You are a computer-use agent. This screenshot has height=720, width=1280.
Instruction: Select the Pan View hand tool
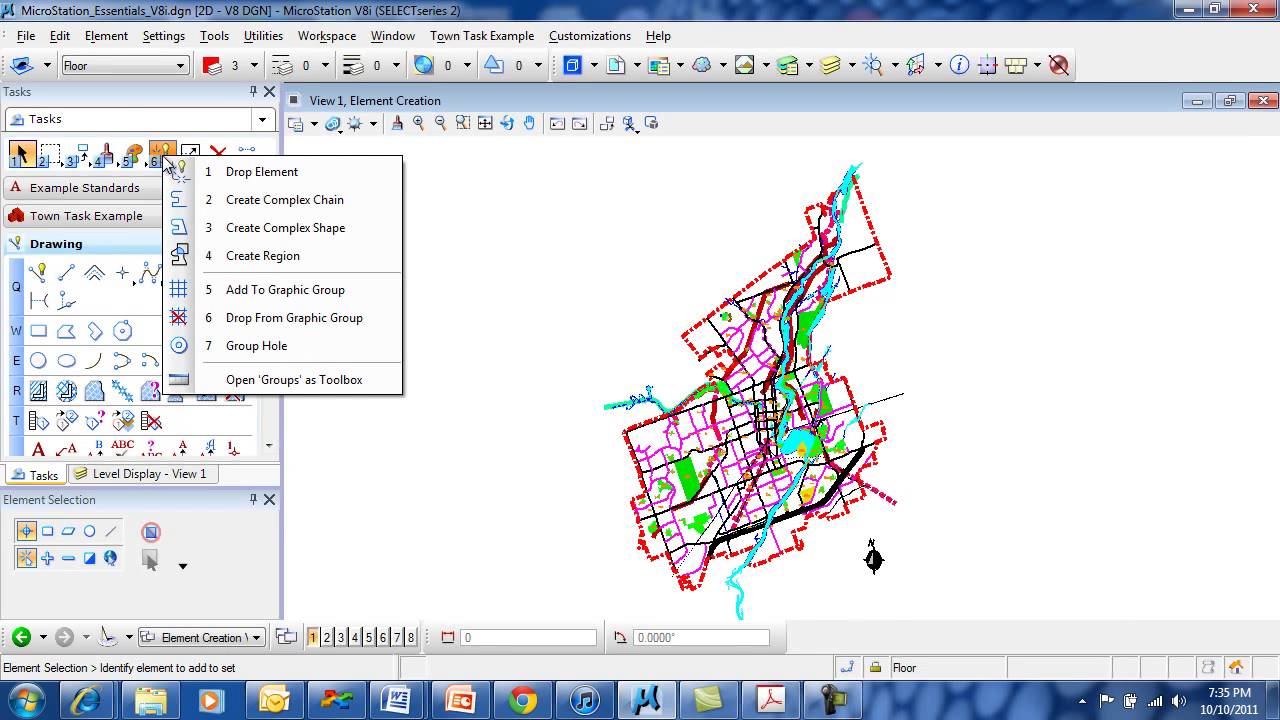point(529,124)
